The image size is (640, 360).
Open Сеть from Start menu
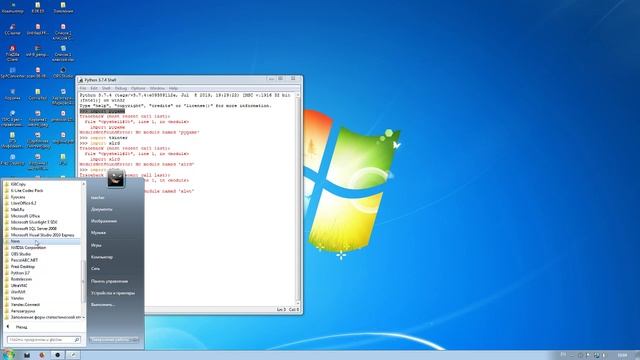[96, 269]
